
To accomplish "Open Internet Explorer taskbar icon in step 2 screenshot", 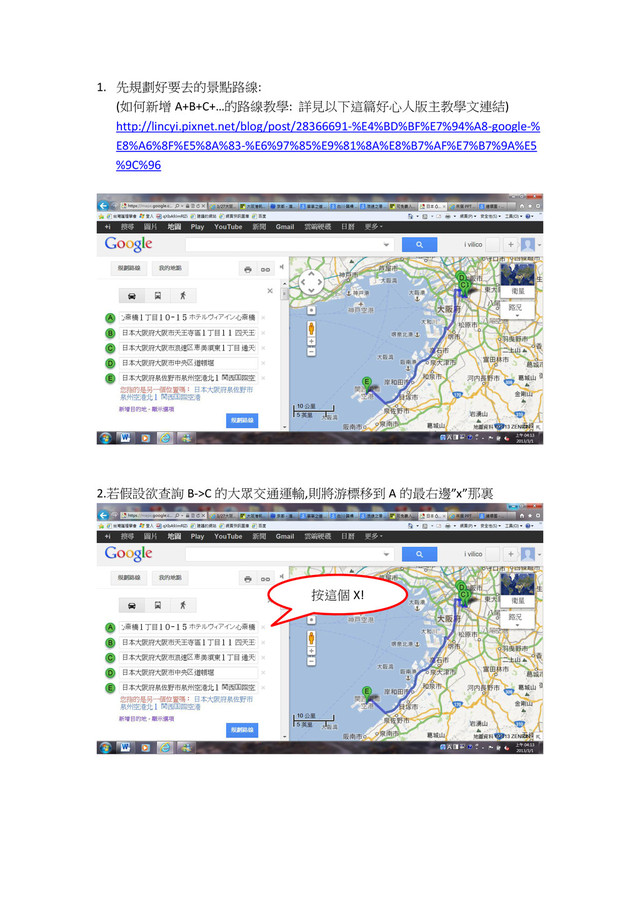I will point(166,747).
